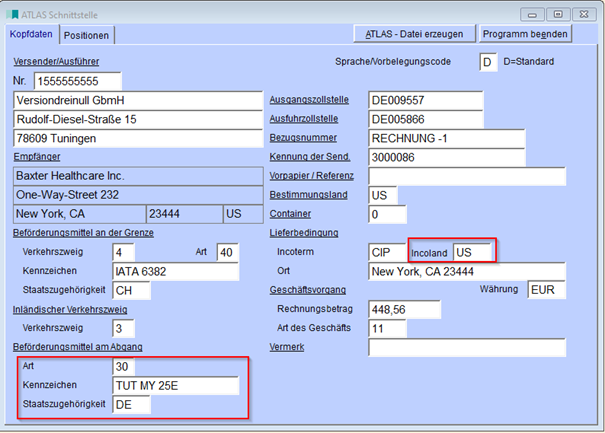Click the Währung field showing EUR
Viewport: 605px width, 433px height.
pos(546,290)
